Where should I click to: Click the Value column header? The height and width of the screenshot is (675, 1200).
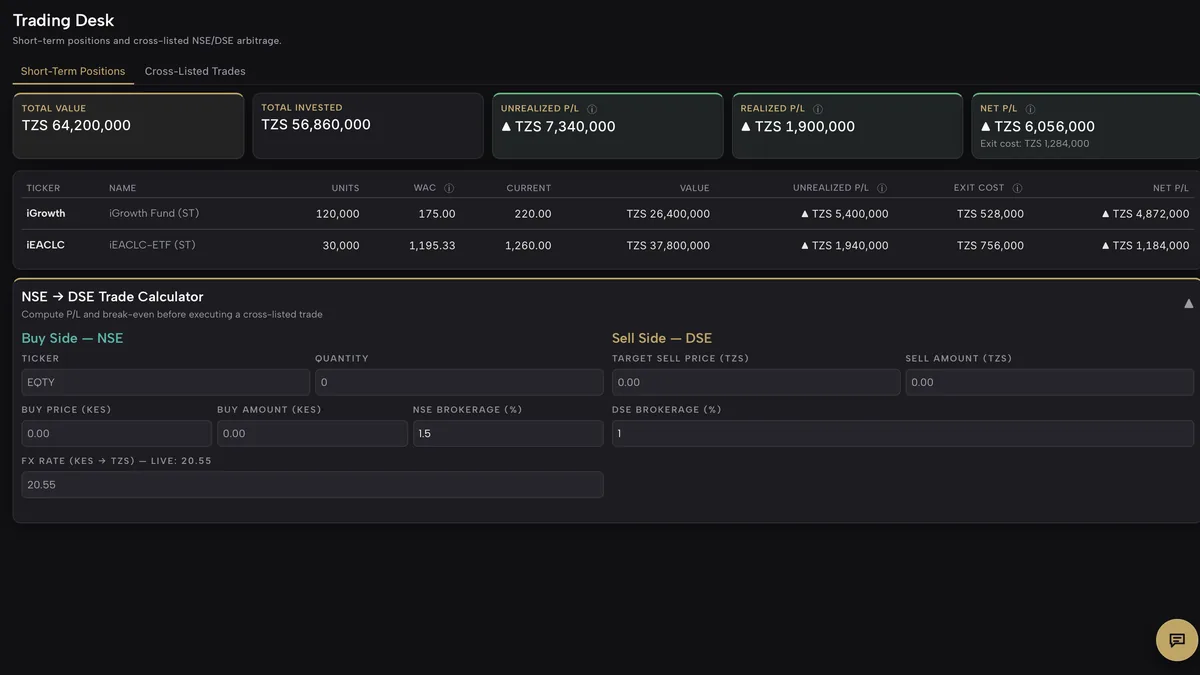tap(694, 188)
